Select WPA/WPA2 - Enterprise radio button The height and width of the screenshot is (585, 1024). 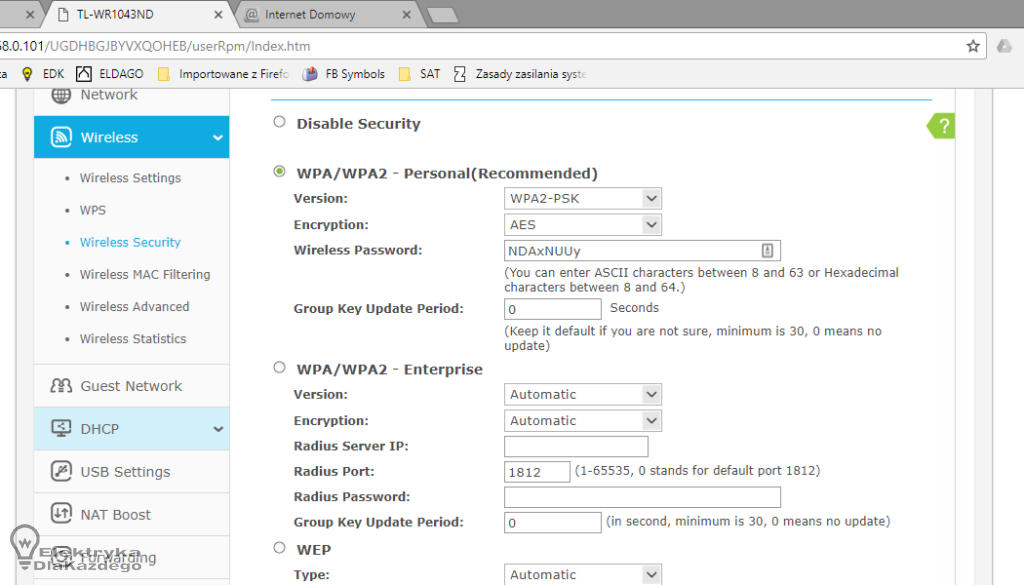pos(279,368)
